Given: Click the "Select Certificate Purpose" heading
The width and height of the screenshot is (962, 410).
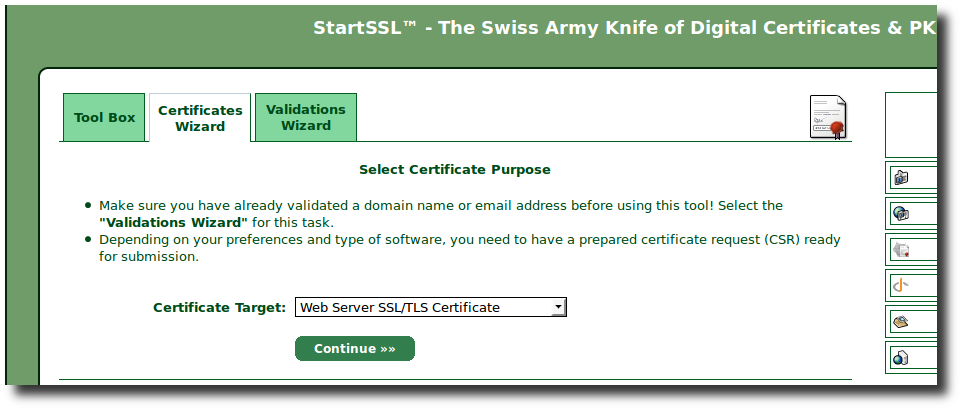Looking at the screenshot, I should pos(455,169).
